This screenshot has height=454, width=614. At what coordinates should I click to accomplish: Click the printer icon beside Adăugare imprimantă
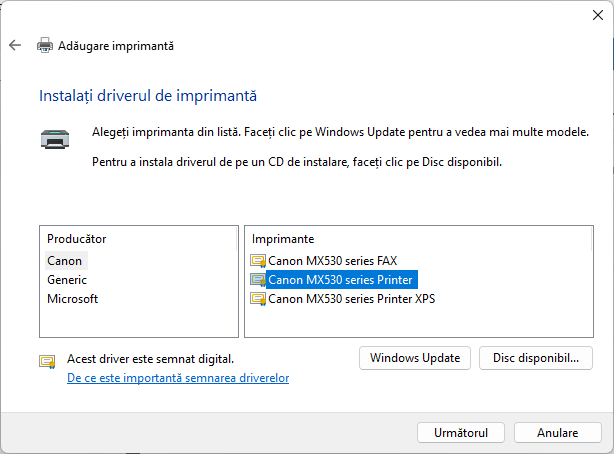[x=45, y=45]
